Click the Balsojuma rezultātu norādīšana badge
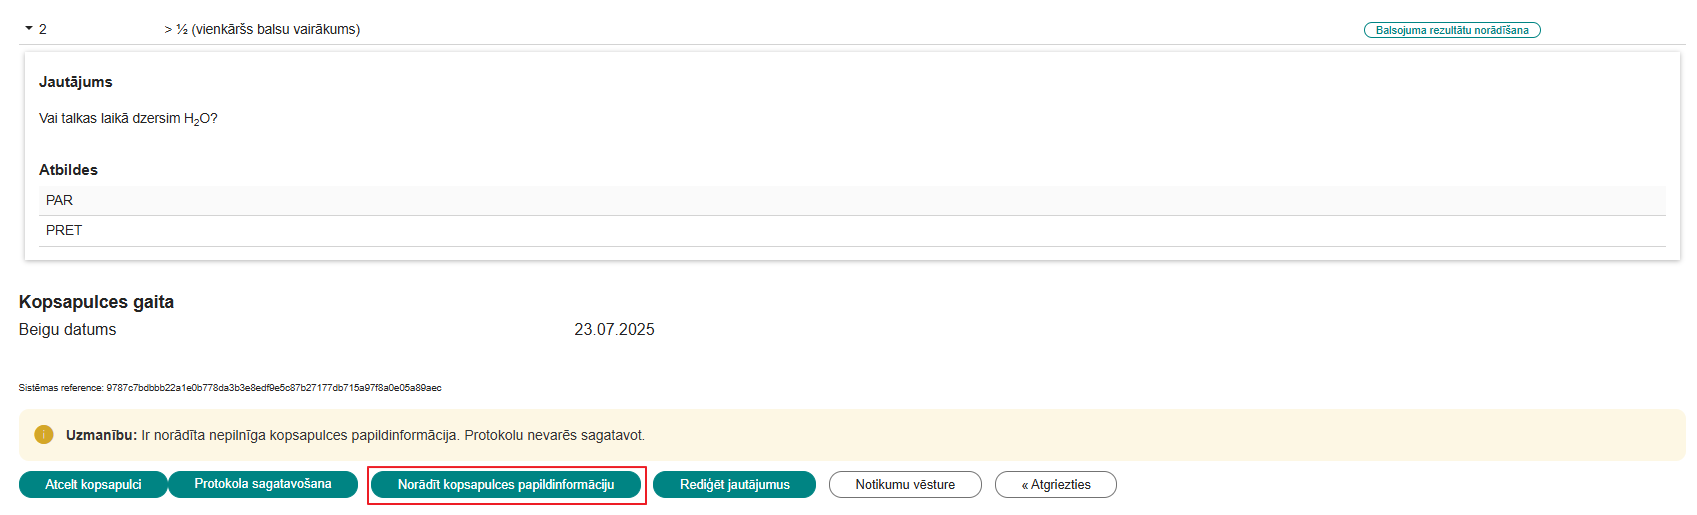 pos(1451,30)
